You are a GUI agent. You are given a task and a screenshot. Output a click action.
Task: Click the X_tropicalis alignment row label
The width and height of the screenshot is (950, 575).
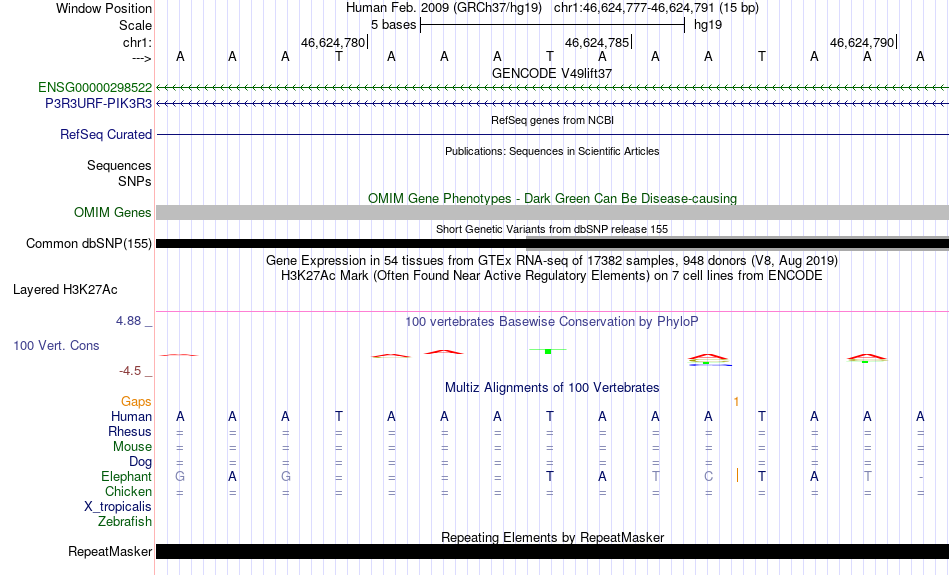(118, 507)
